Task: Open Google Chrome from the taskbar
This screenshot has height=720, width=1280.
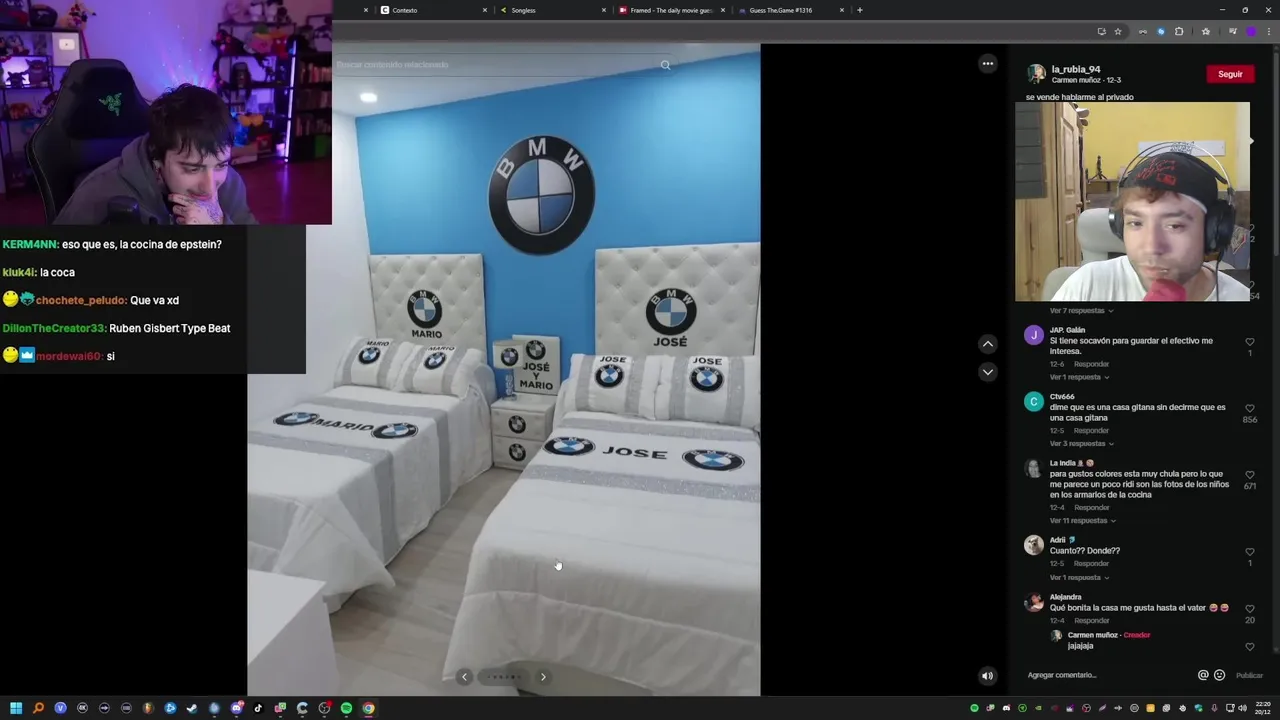Action: point(369,709)
